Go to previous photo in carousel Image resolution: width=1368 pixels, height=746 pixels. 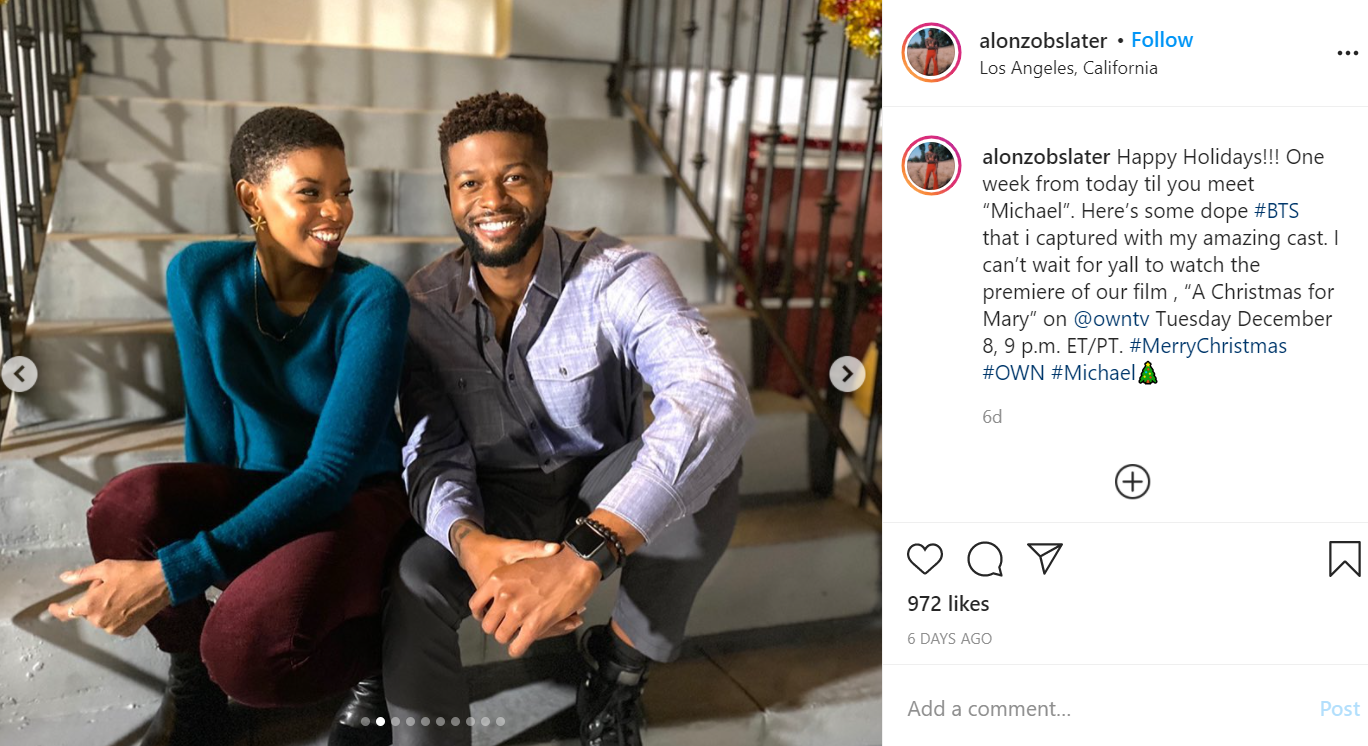click(x=19, y=374)
